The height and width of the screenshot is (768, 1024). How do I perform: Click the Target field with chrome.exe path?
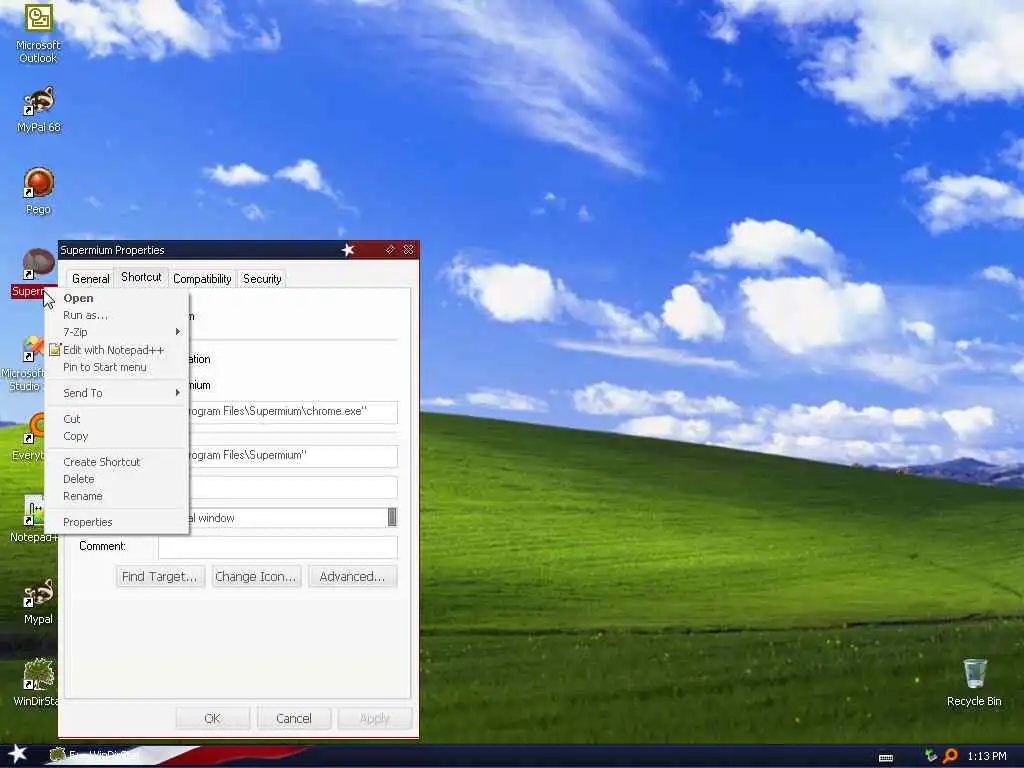pos(293,411)
